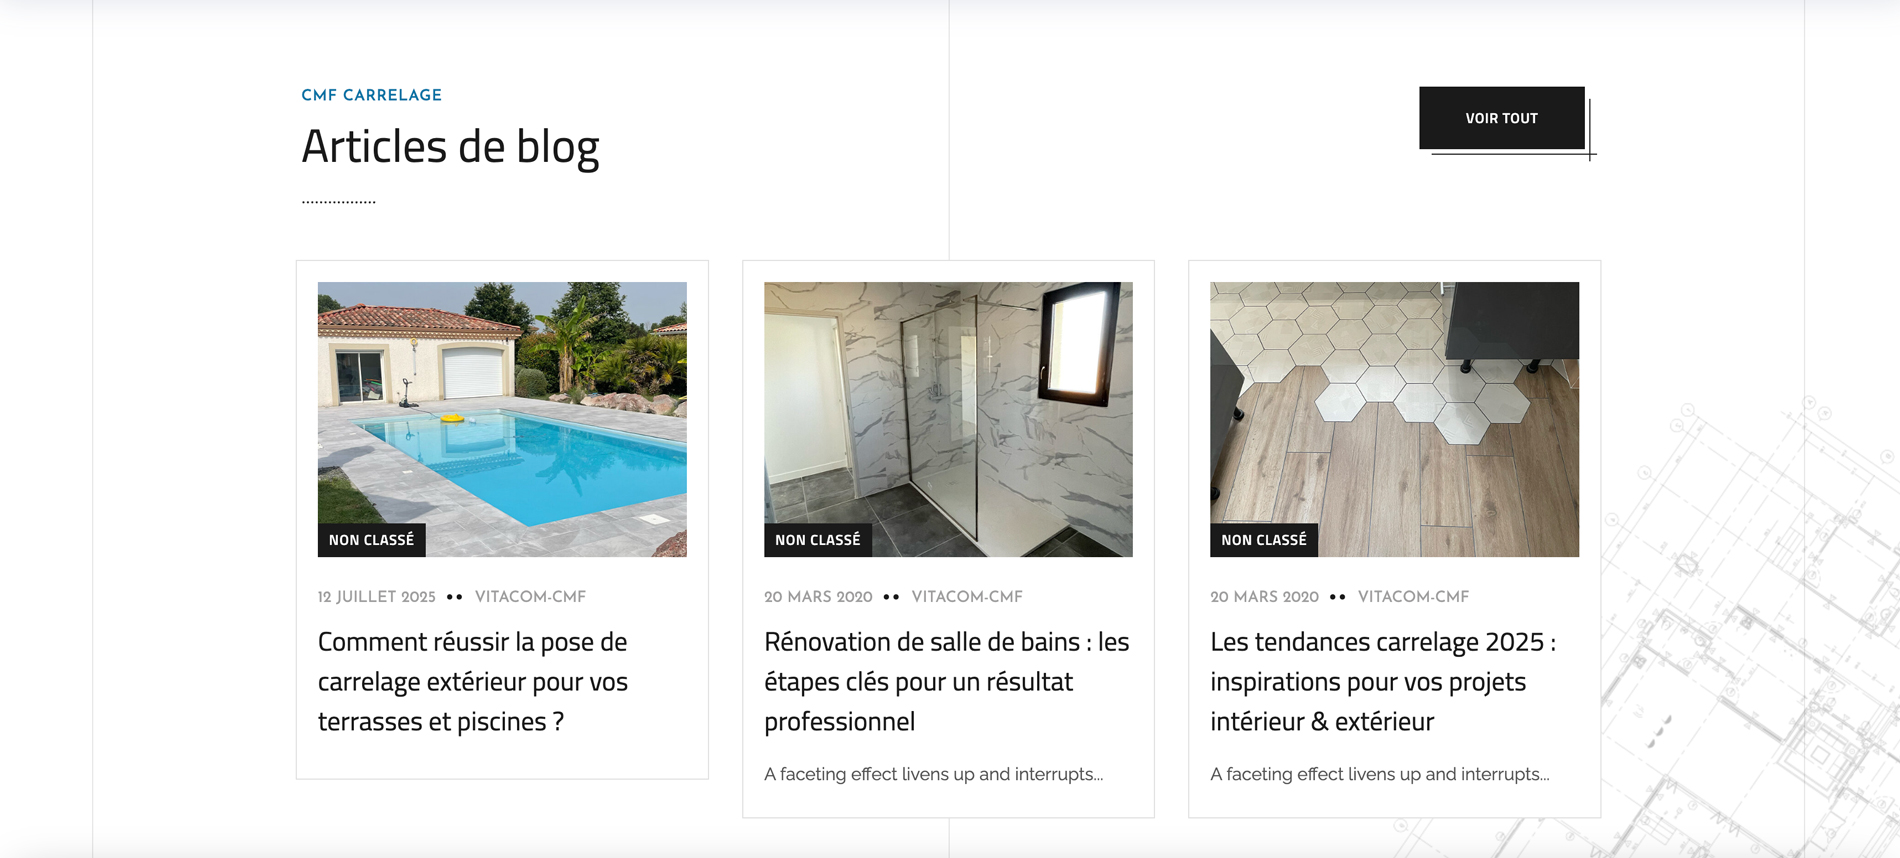
Task: Click excerpt text under bathroom renovation article
Action: click(933, 774)
